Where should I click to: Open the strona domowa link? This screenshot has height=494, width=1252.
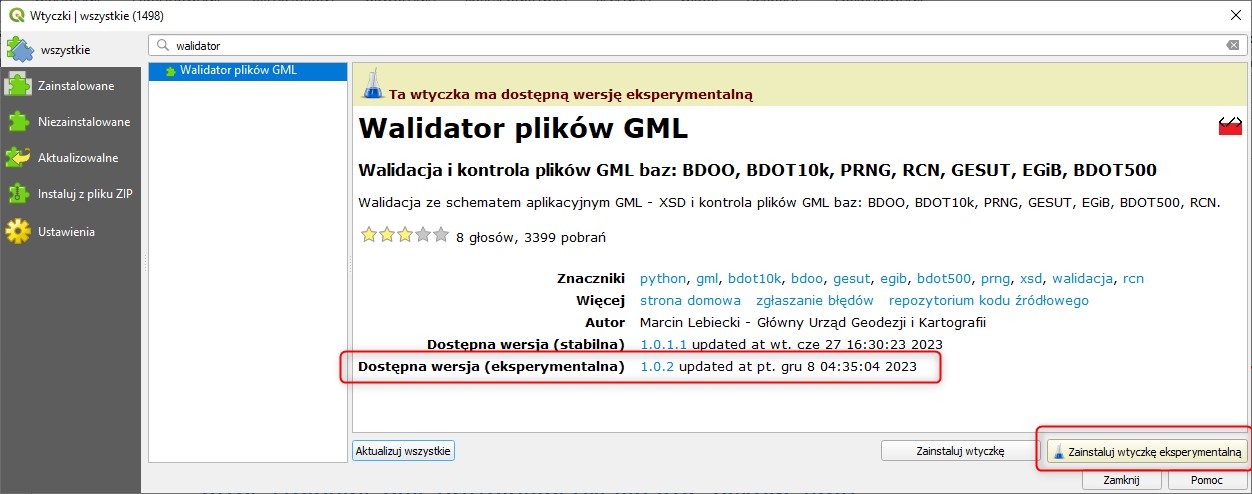[x=690, y=300]
